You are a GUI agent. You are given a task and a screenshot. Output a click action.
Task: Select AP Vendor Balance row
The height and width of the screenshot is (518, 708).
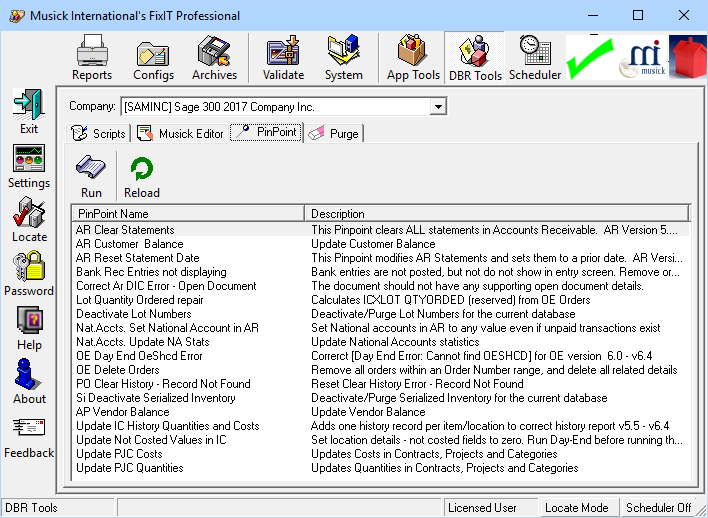[381, 412]
